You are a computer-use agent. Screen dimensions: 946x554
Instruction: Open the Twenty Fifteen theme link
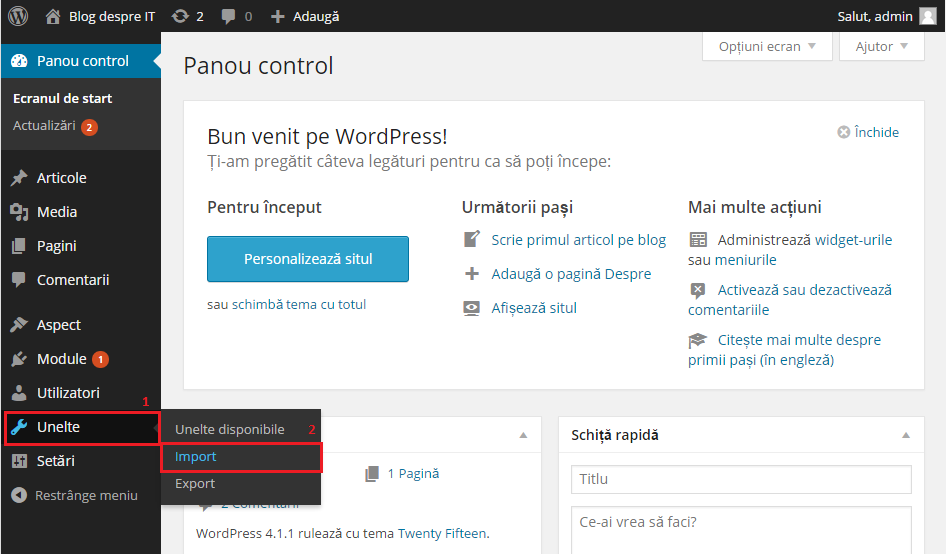442,534
